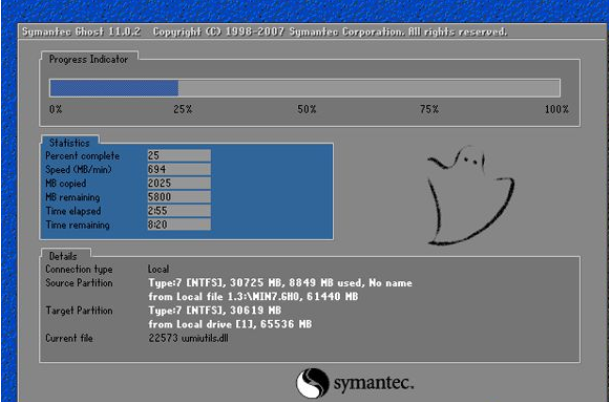Click the Statistics group label
This screenshot has width=609, height=402.
(69, 143)
